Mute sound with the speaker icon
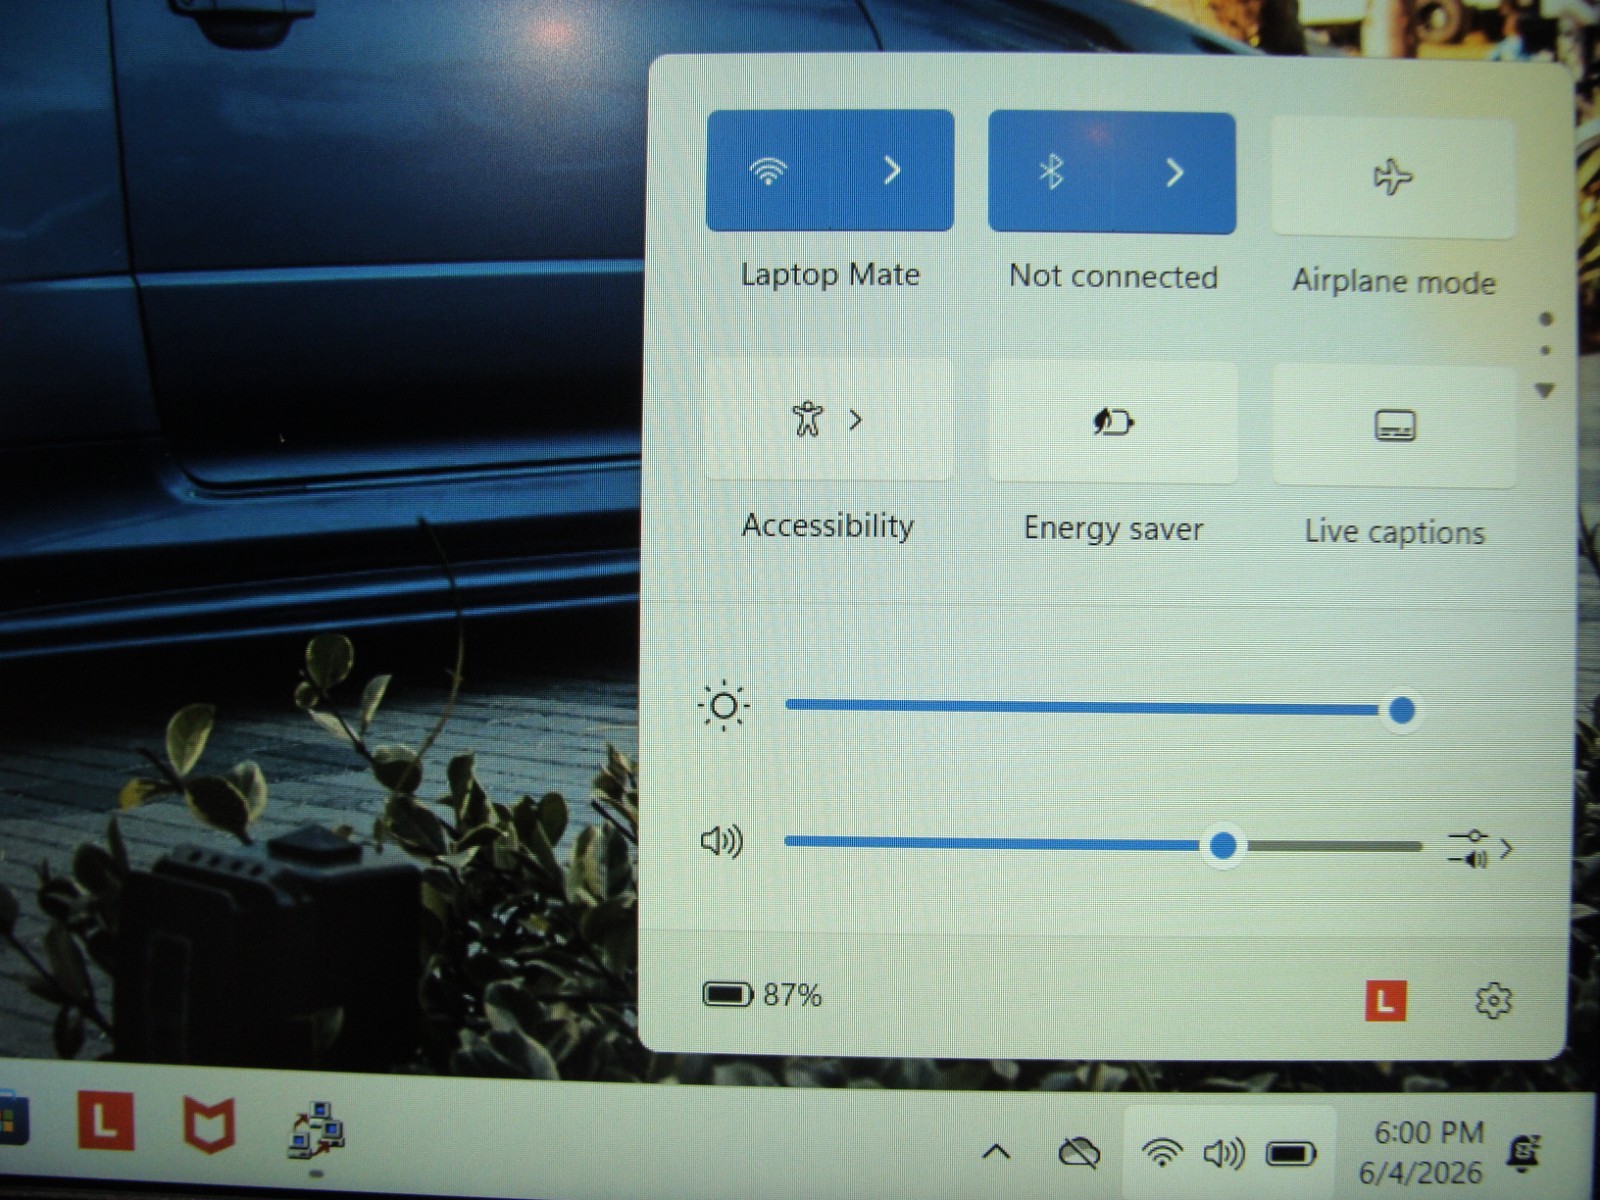The image size is (1600, 1200). [x=722, y=842]
